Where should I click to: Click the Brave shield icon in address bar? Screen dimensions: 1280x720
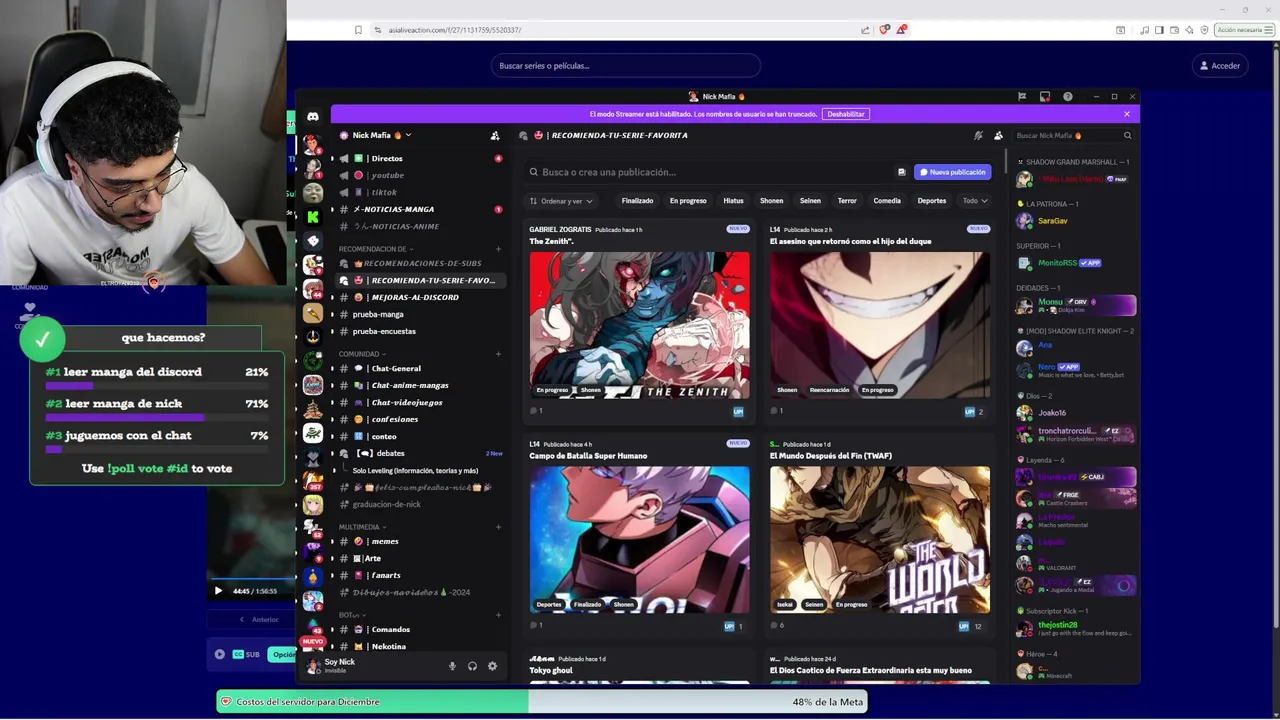pos(884,30)
